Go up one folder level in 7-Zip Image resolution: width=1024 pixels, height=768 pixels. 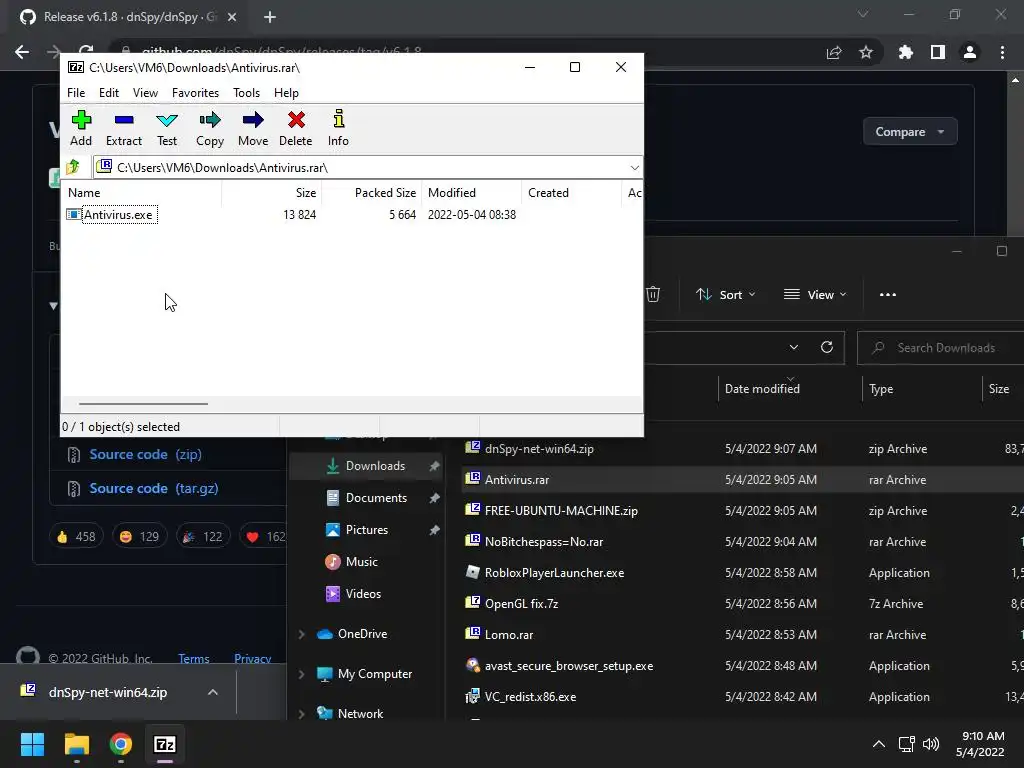click(73, 167)
